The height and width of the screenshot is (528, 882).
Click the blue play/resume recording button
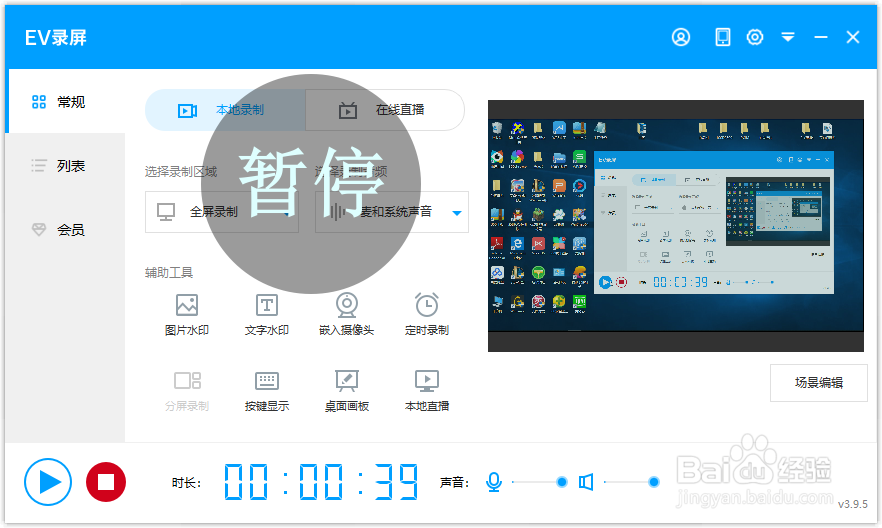tap(48, 482)
